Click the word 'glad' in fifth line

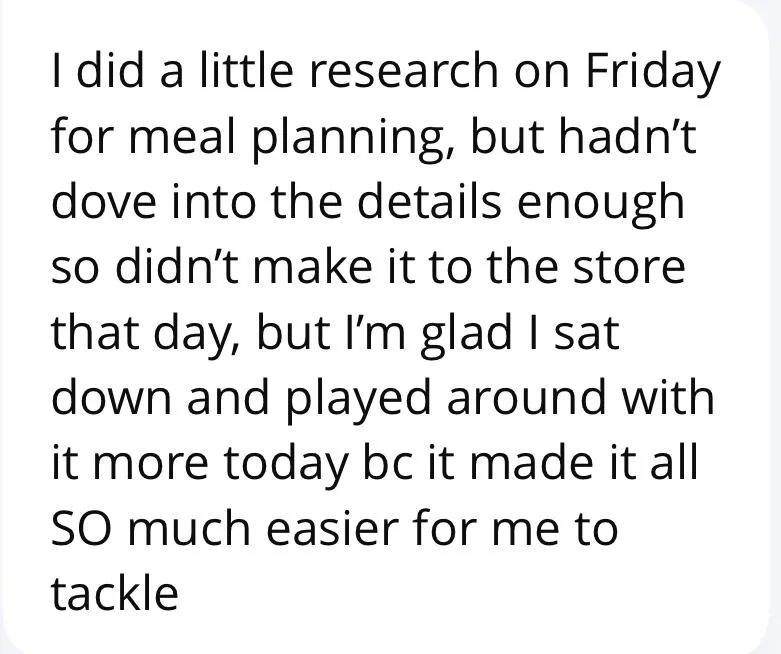[x=466, y=337]
